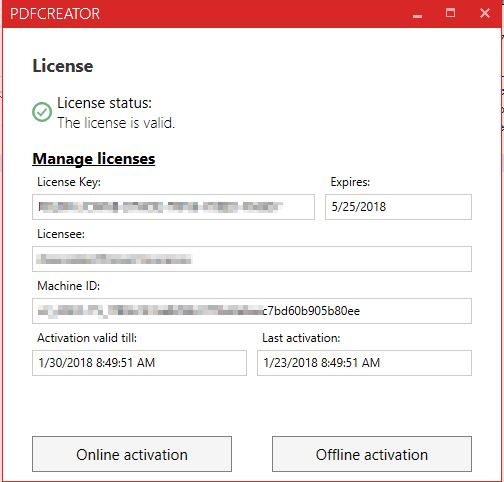
Task: Click the License heading
Action: pyautogui.click(x=63, y=66)
